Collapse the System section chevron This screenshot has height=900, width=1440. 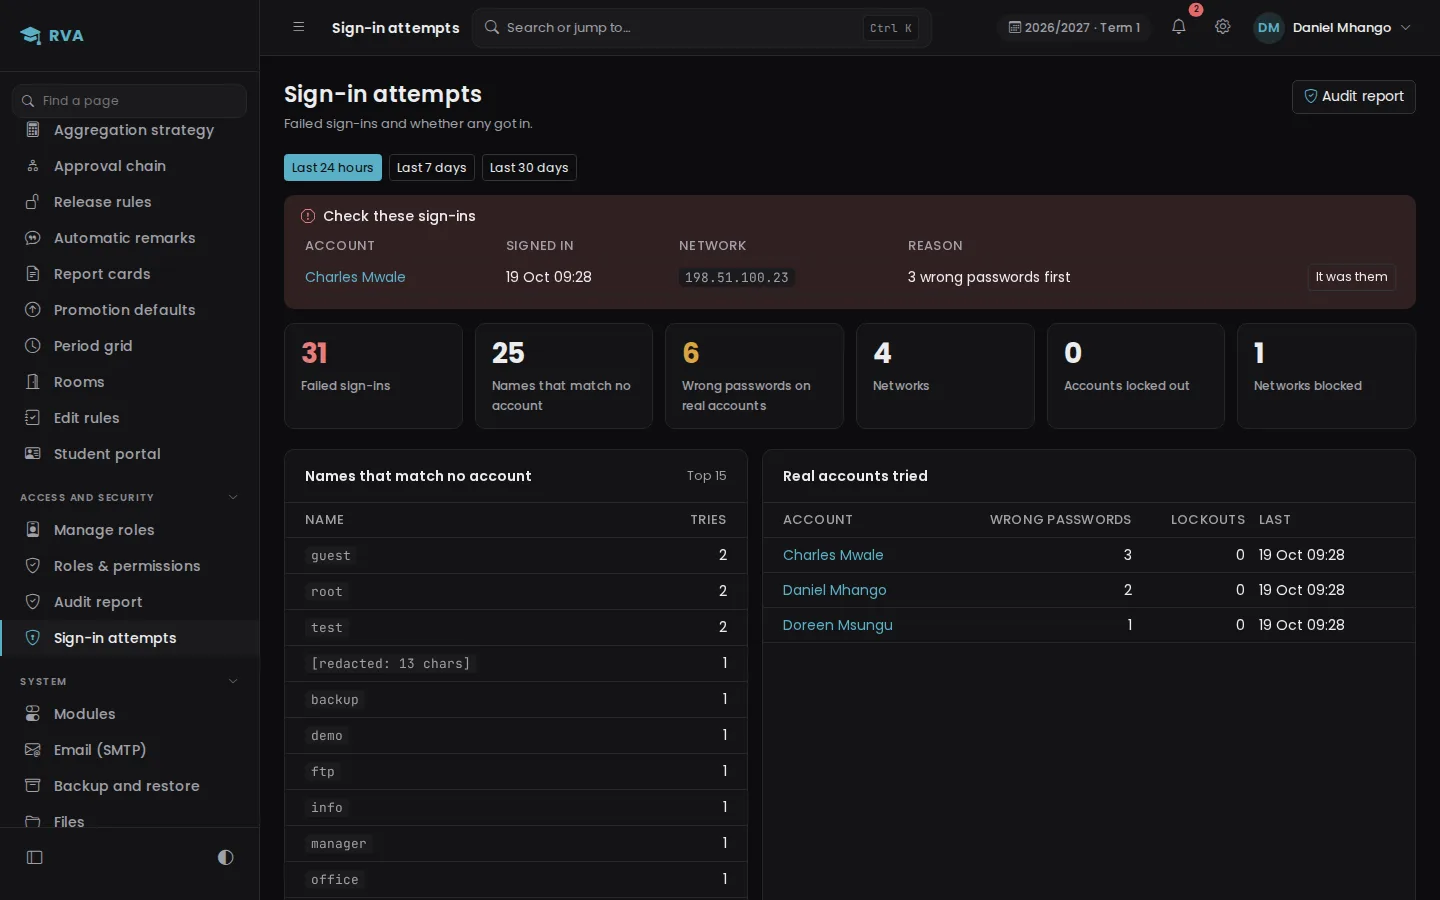tap(233, 681)
